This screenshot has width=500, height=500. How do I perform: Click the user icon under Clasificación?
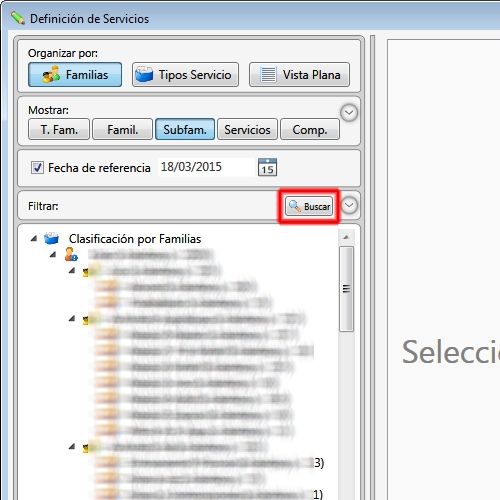(x=71, y=254)
